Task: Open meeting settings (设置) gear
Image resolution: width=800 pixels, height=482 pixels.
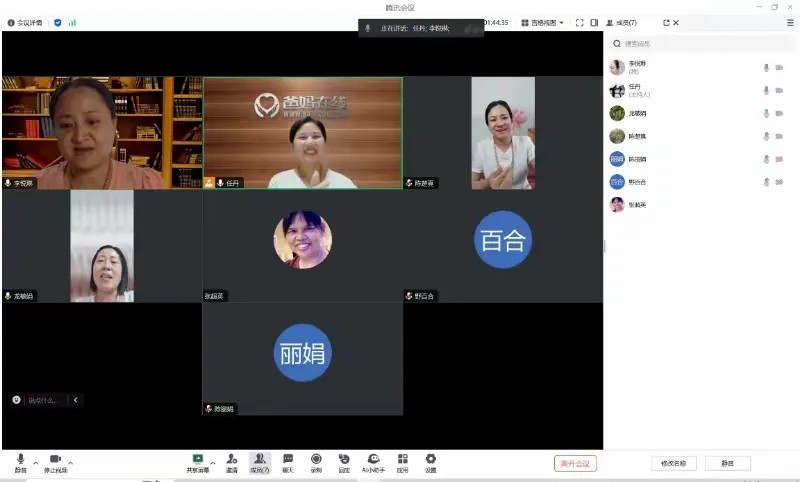Action: click(x=430, y=460)
